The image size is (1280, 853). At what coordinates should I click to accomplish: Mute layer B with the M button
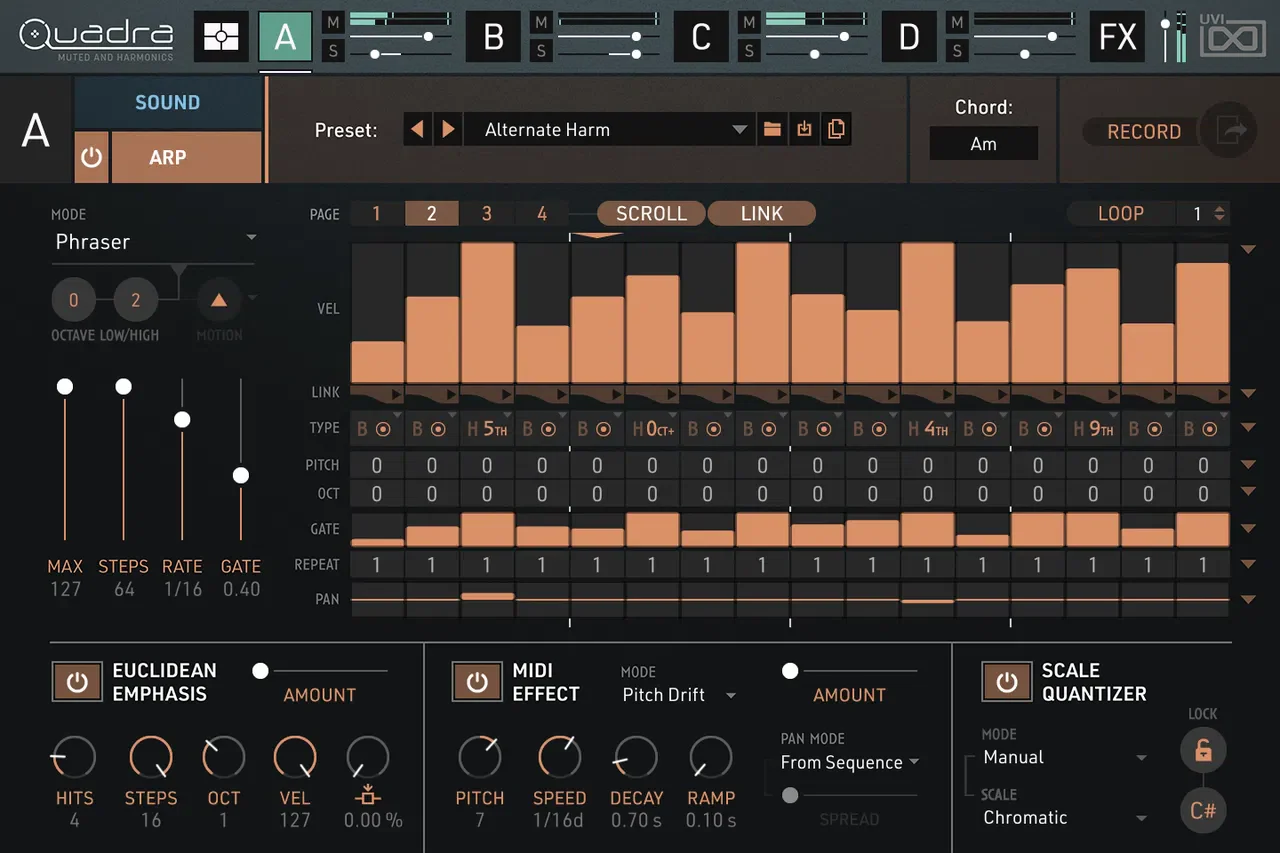coord(541,22)
